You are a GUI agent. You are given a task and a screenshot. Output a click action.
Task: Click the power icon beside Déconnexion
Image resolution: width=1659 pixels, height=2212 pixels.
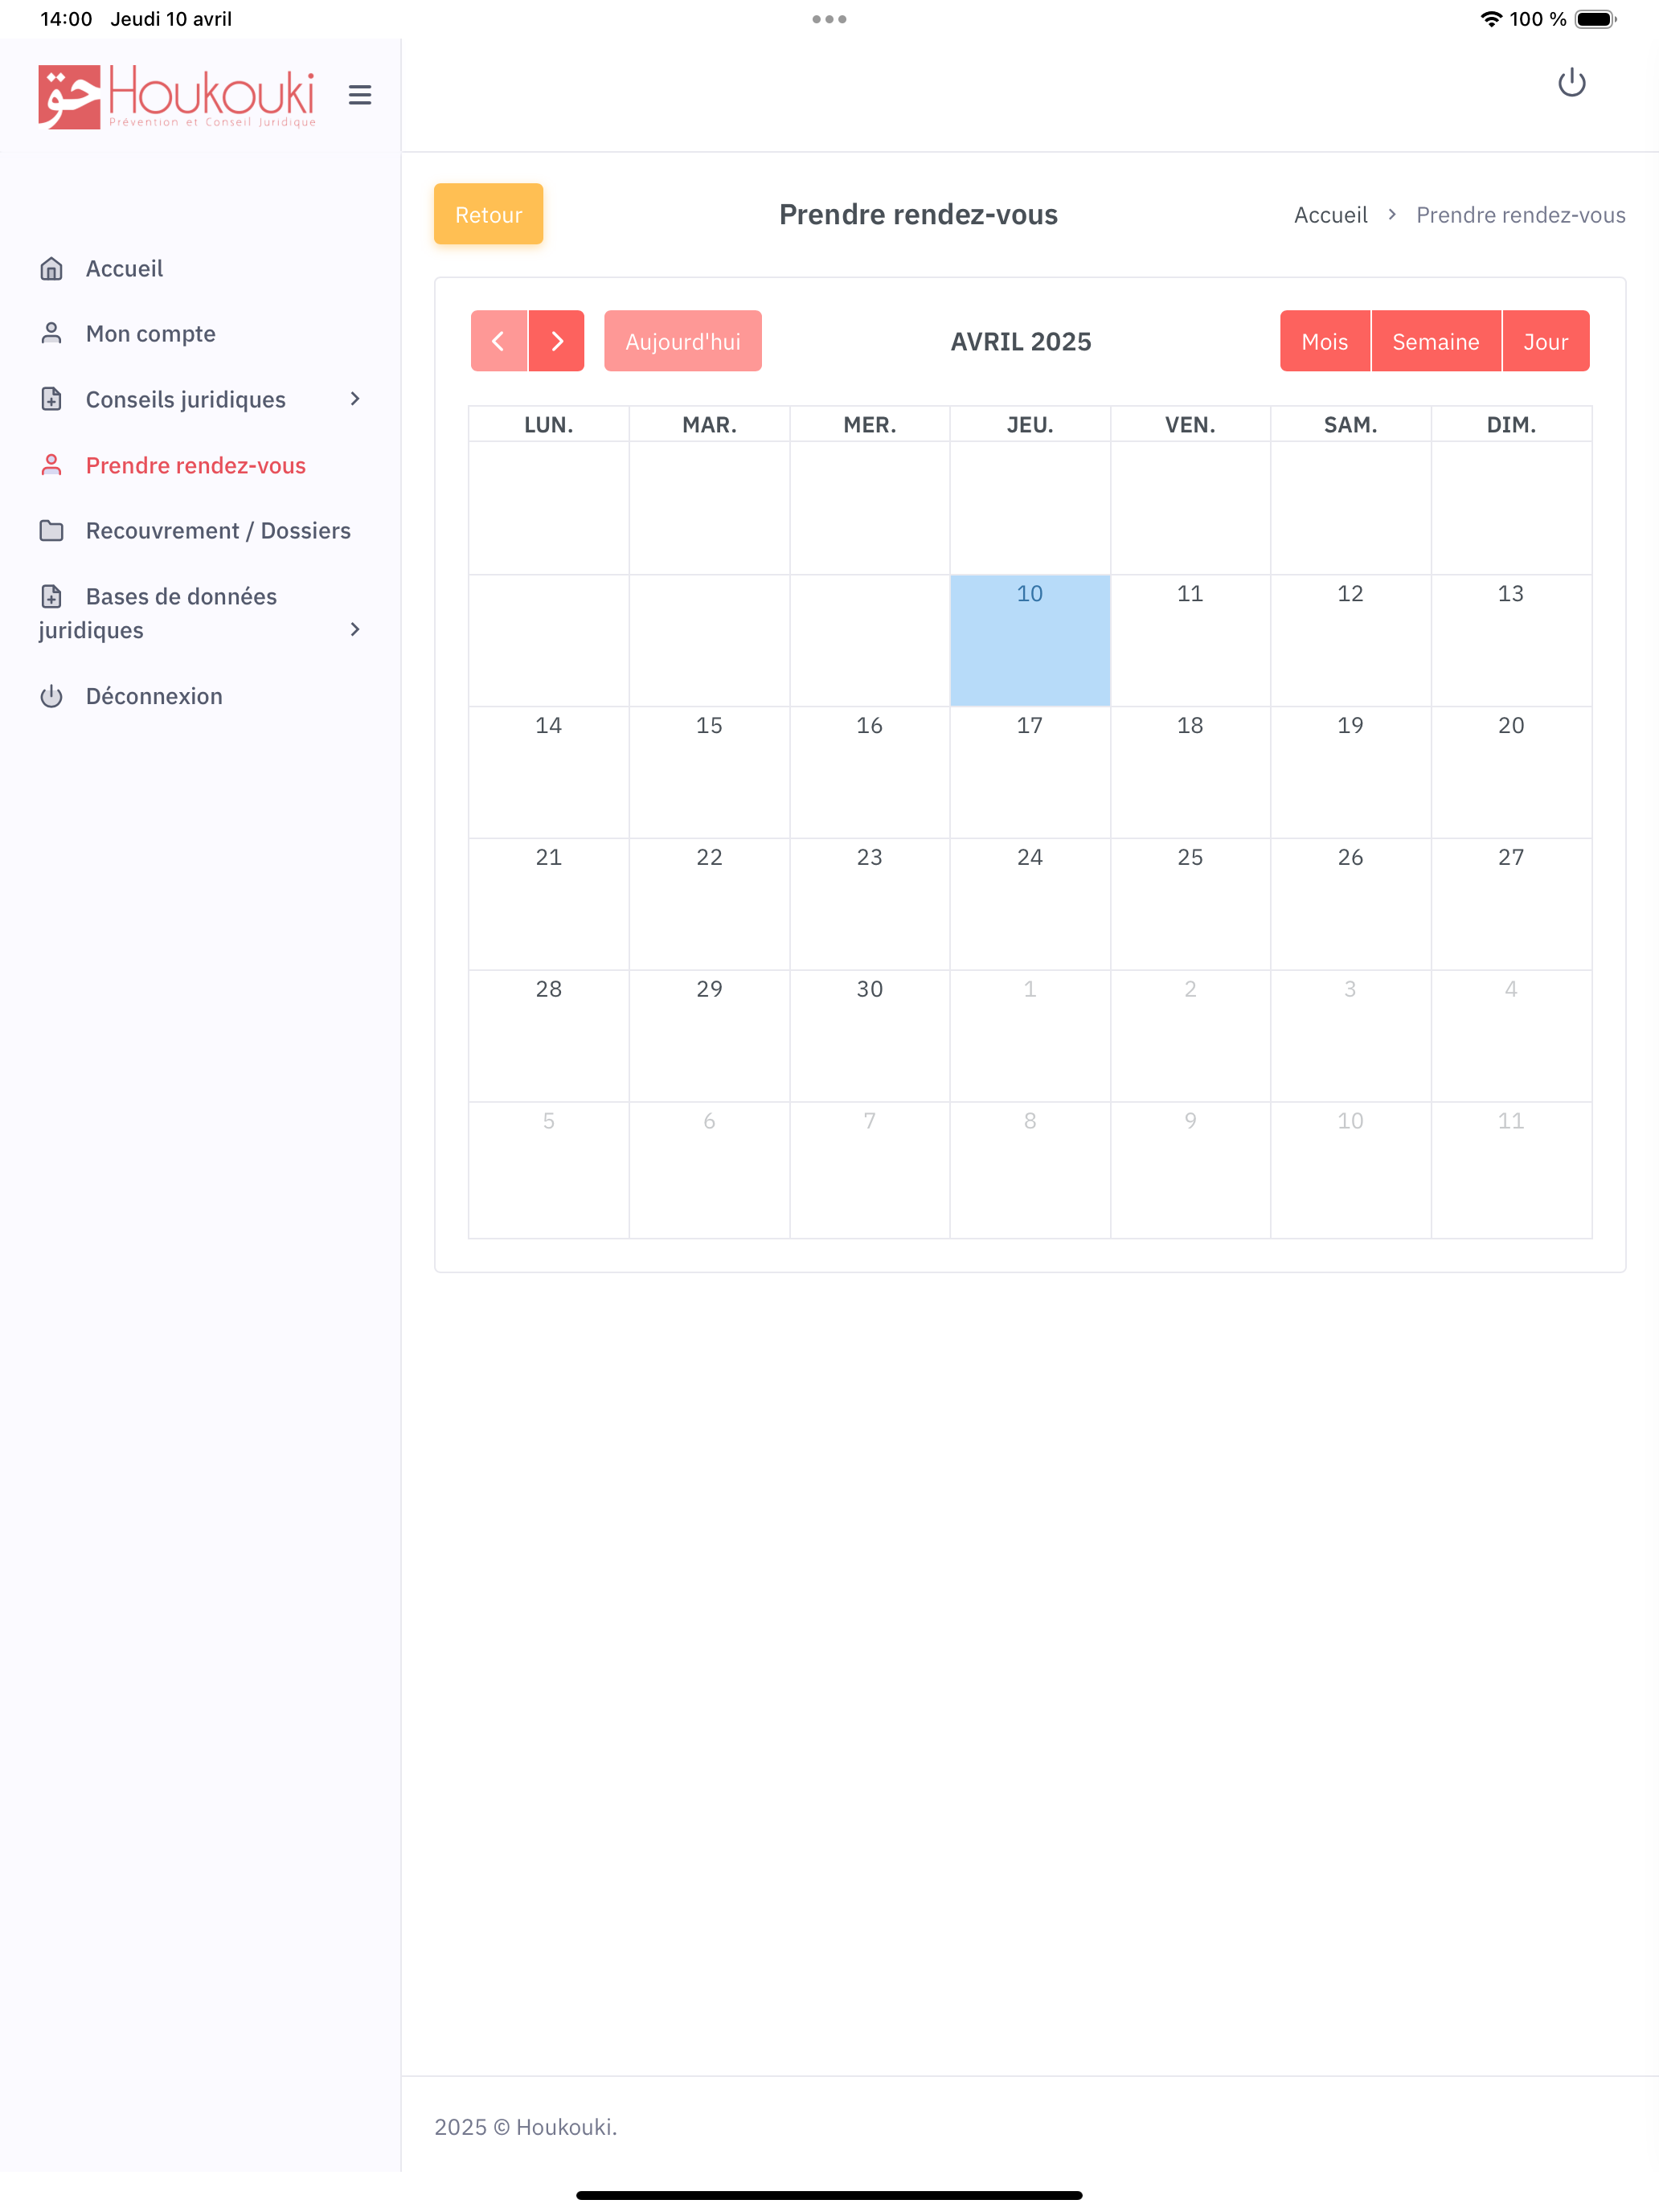pos(51,696)
